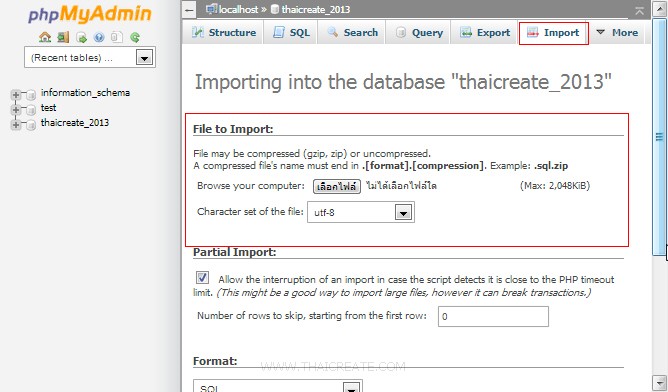Select thaicreate_2013 database in tree
This screenshot has width=668, height=392.
[75, 123]
